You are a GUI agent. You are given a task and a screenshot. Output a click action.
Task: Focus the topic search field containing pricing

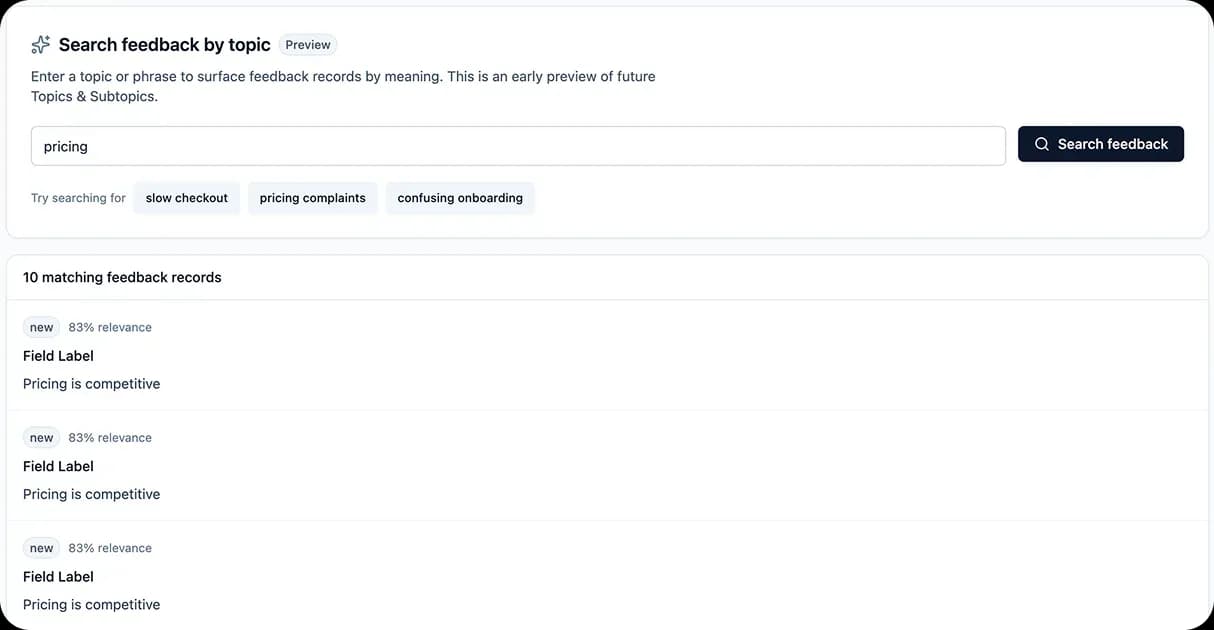(518, 146)
